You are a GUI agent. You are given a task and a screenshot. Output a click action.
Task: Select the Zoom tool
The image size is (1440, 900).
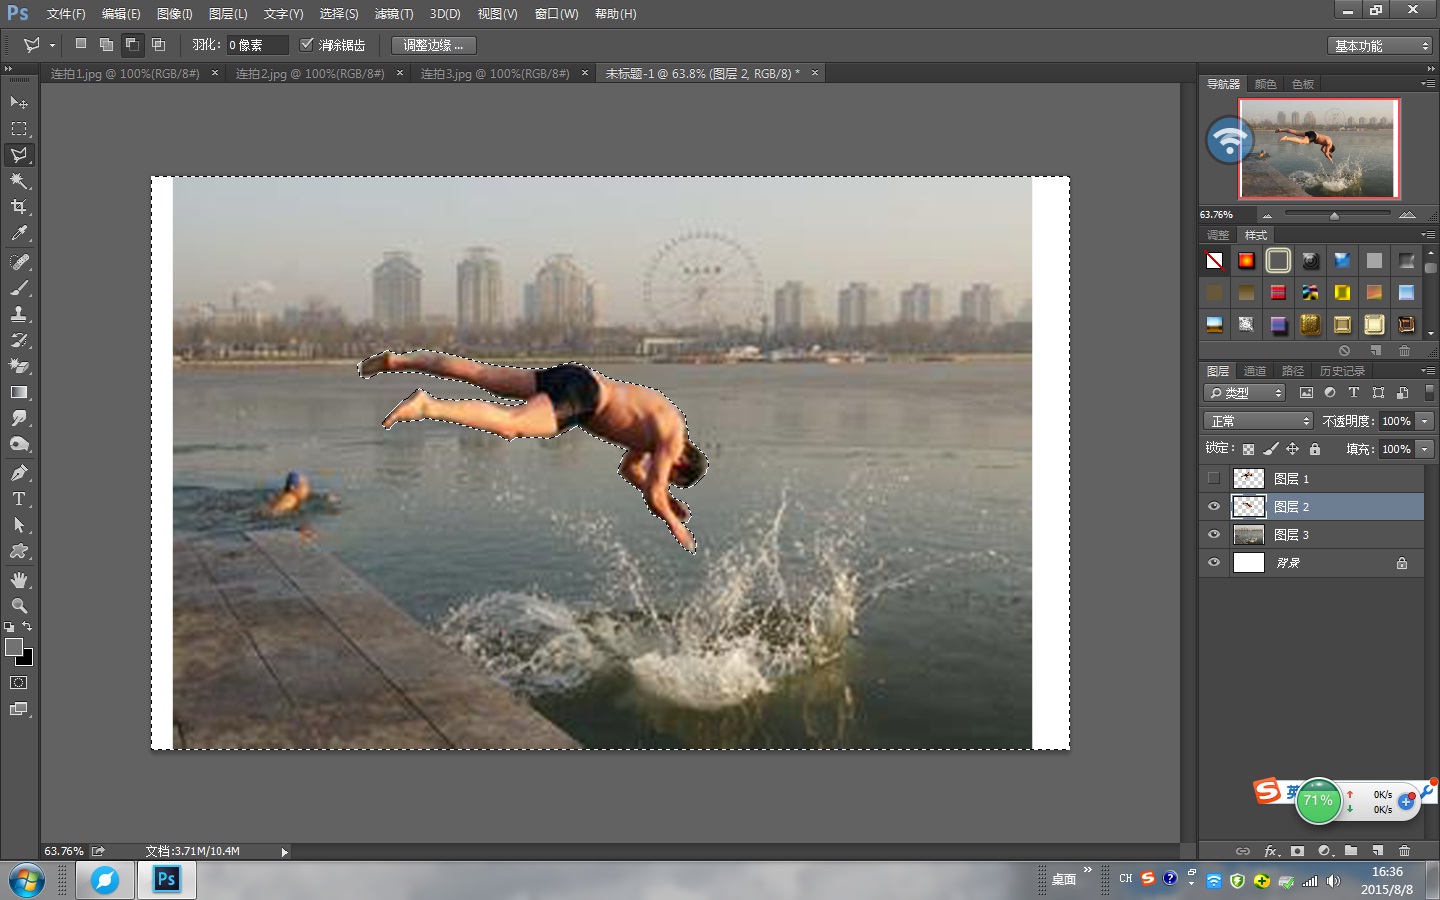[x=19, y=606]
